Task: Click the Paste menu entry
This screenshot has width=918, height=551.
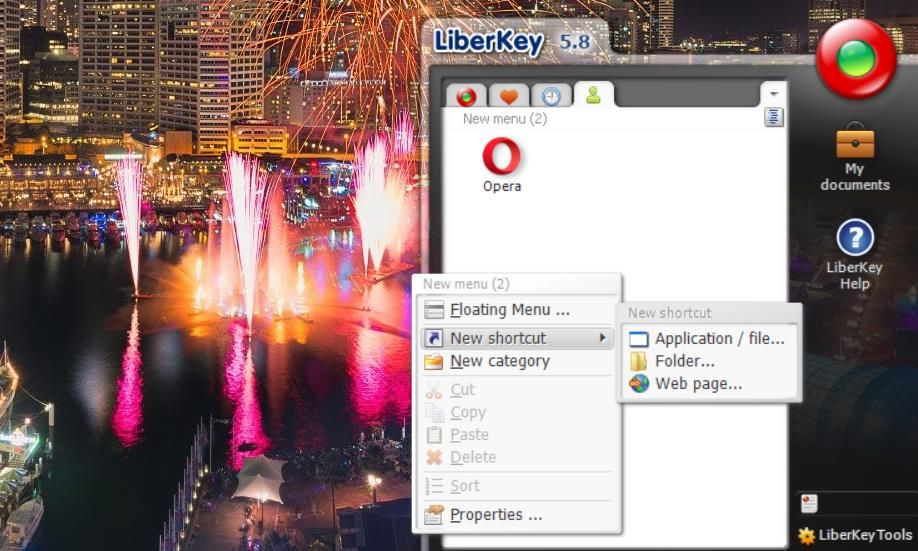Action: point(517,434)
